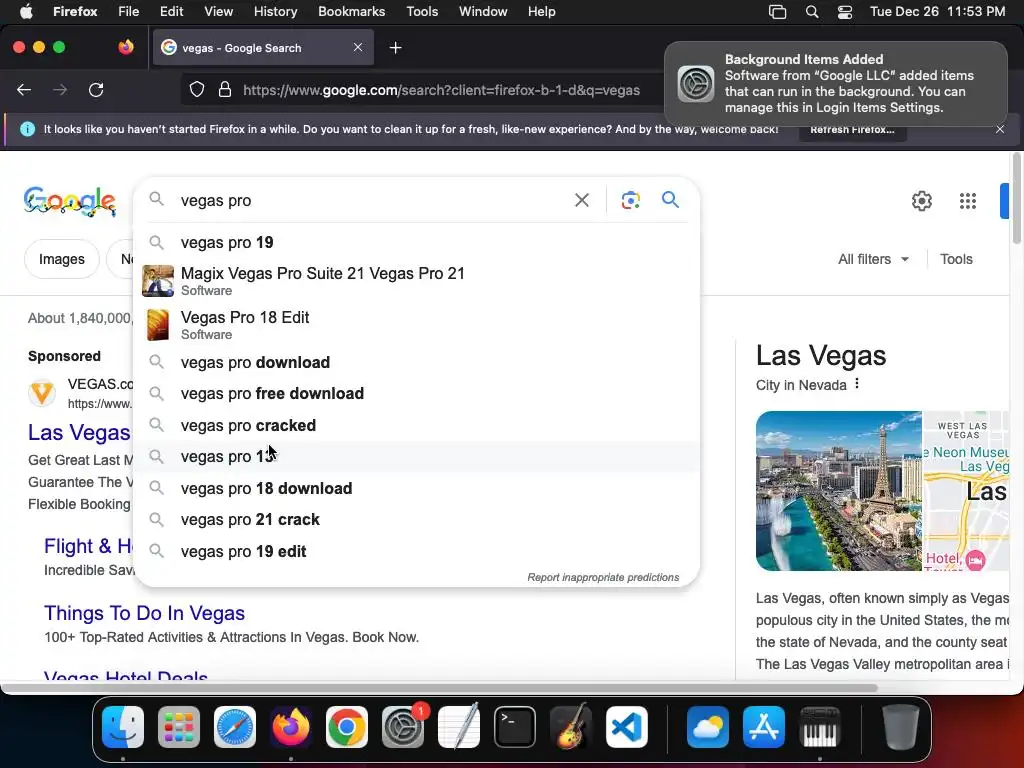
Task: Open Google Chrome from the Dock
Action: tap(347, 727)
